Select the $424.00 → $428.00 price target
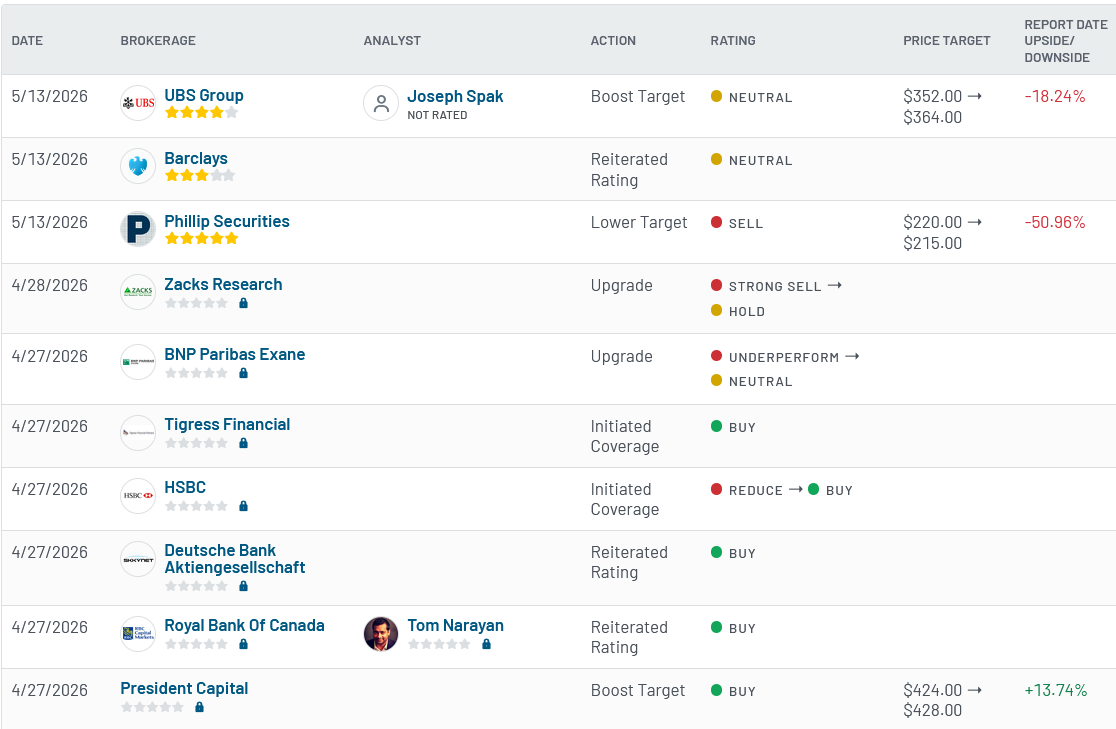Screen dimensions: 1116x729 click(942, 700)
